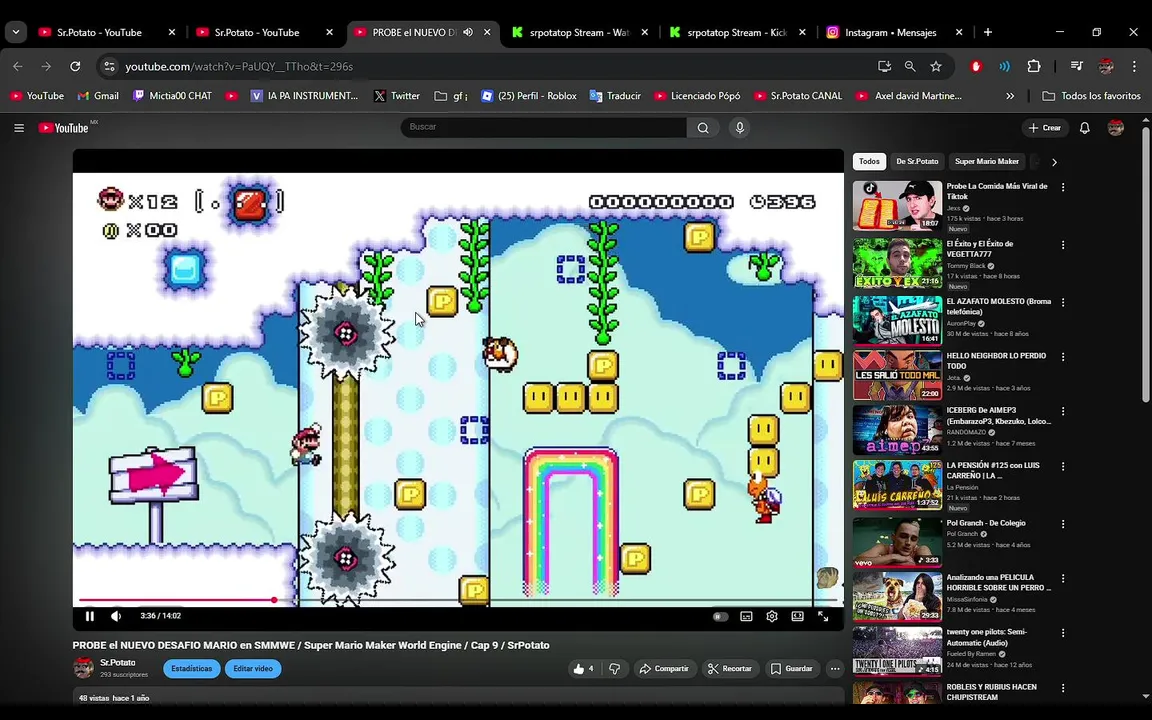Open player settings gear
This screenshot has height=720, width=1152.
pos(771,616)
